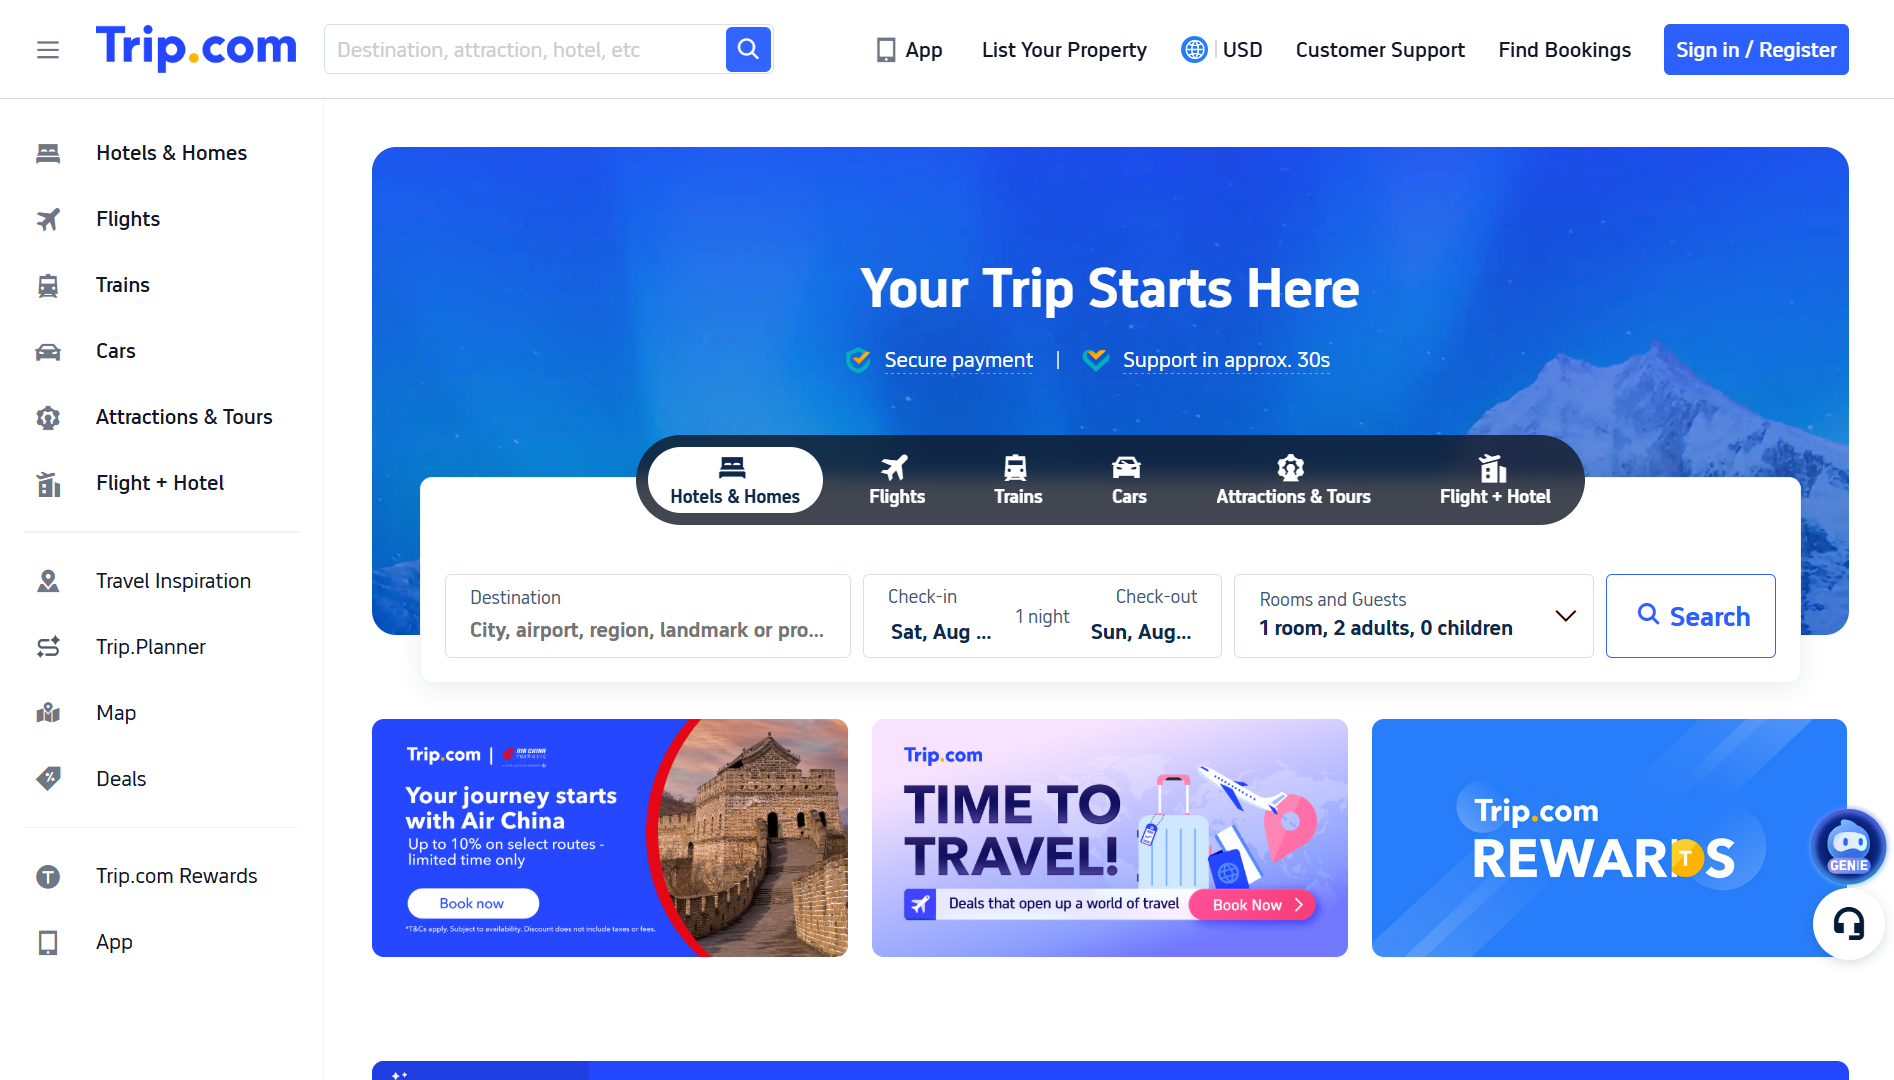This screenshot has height=1080, width=1894.
Task: Click the hotel Search button
Action: tap(1690, 616)
